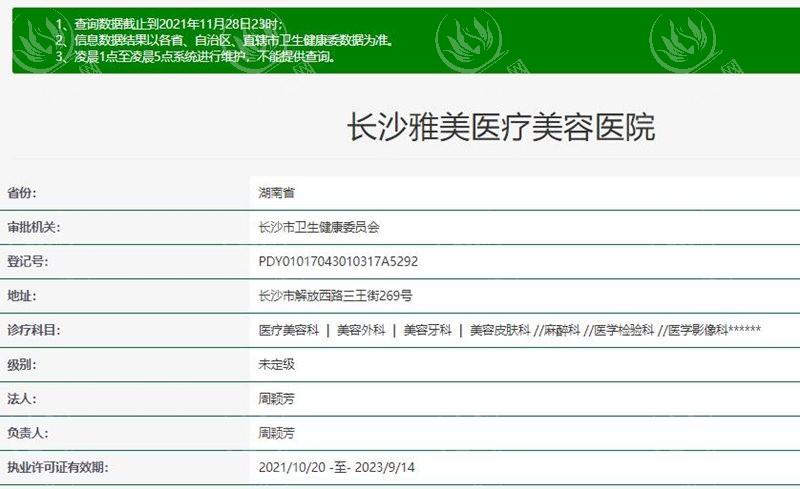Click 麻醉科 in departments list
800x489 pixels.
(x=562, y=330)
